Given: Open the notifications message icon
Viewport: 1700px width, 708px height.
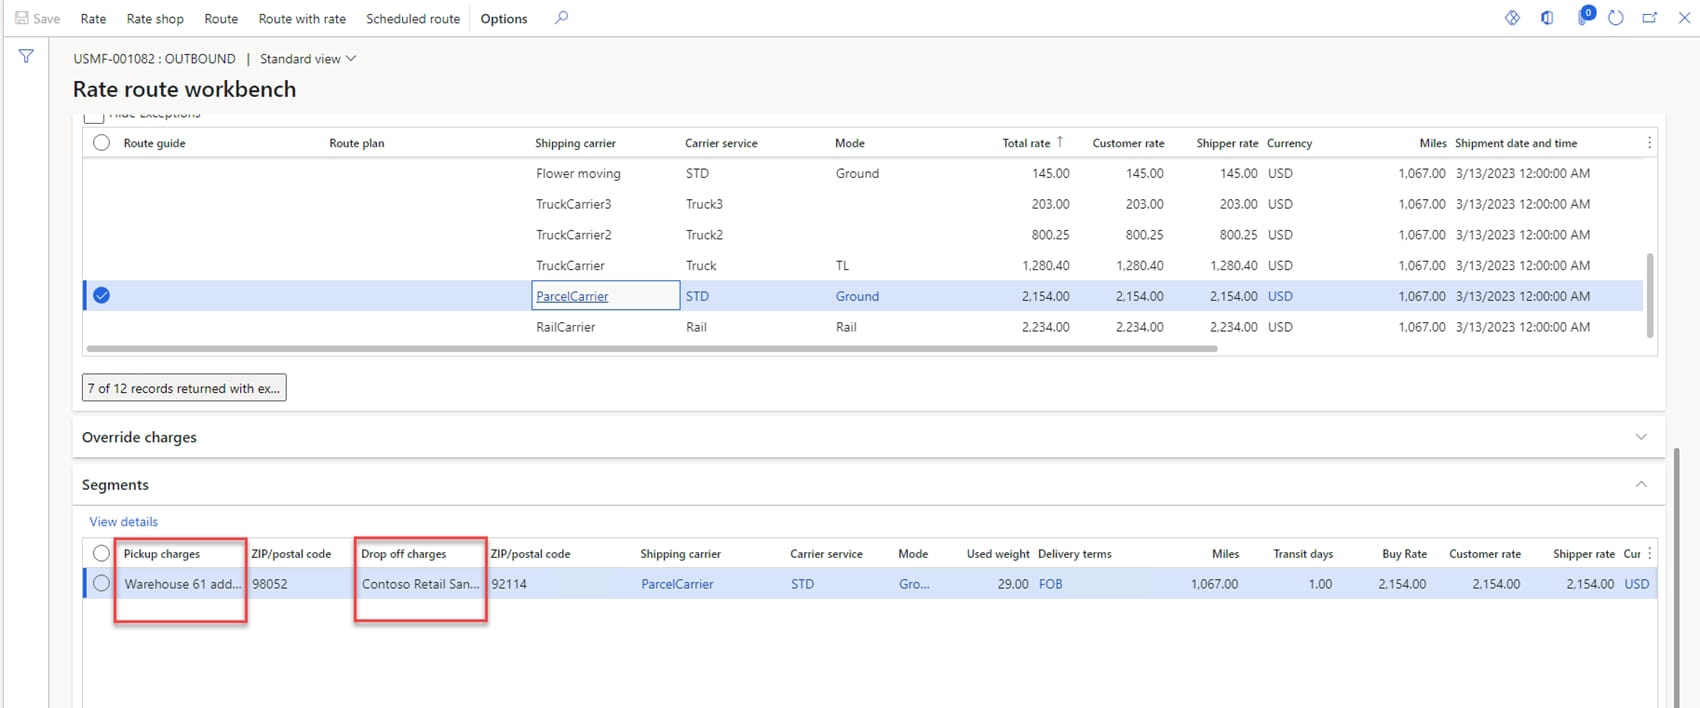Looking at the screenshot, I should pos(1584,17).
